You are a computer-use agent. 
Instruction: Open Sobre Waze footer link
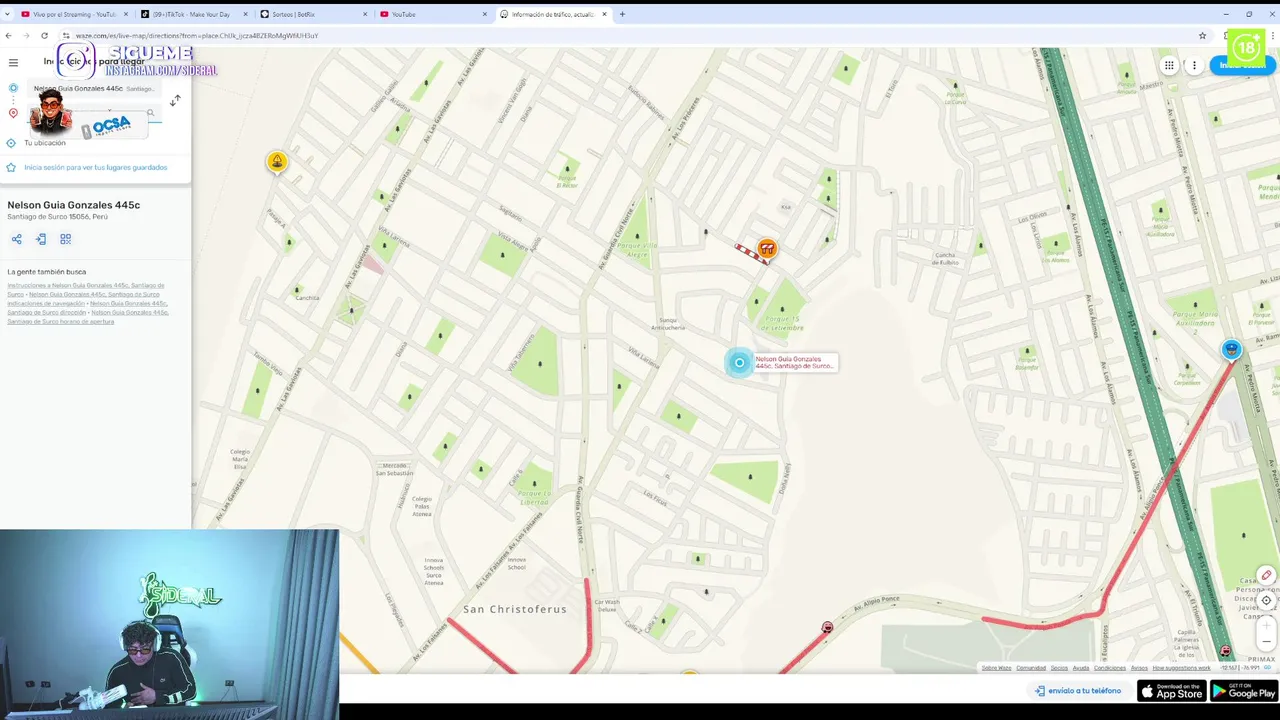coord(996,668)
